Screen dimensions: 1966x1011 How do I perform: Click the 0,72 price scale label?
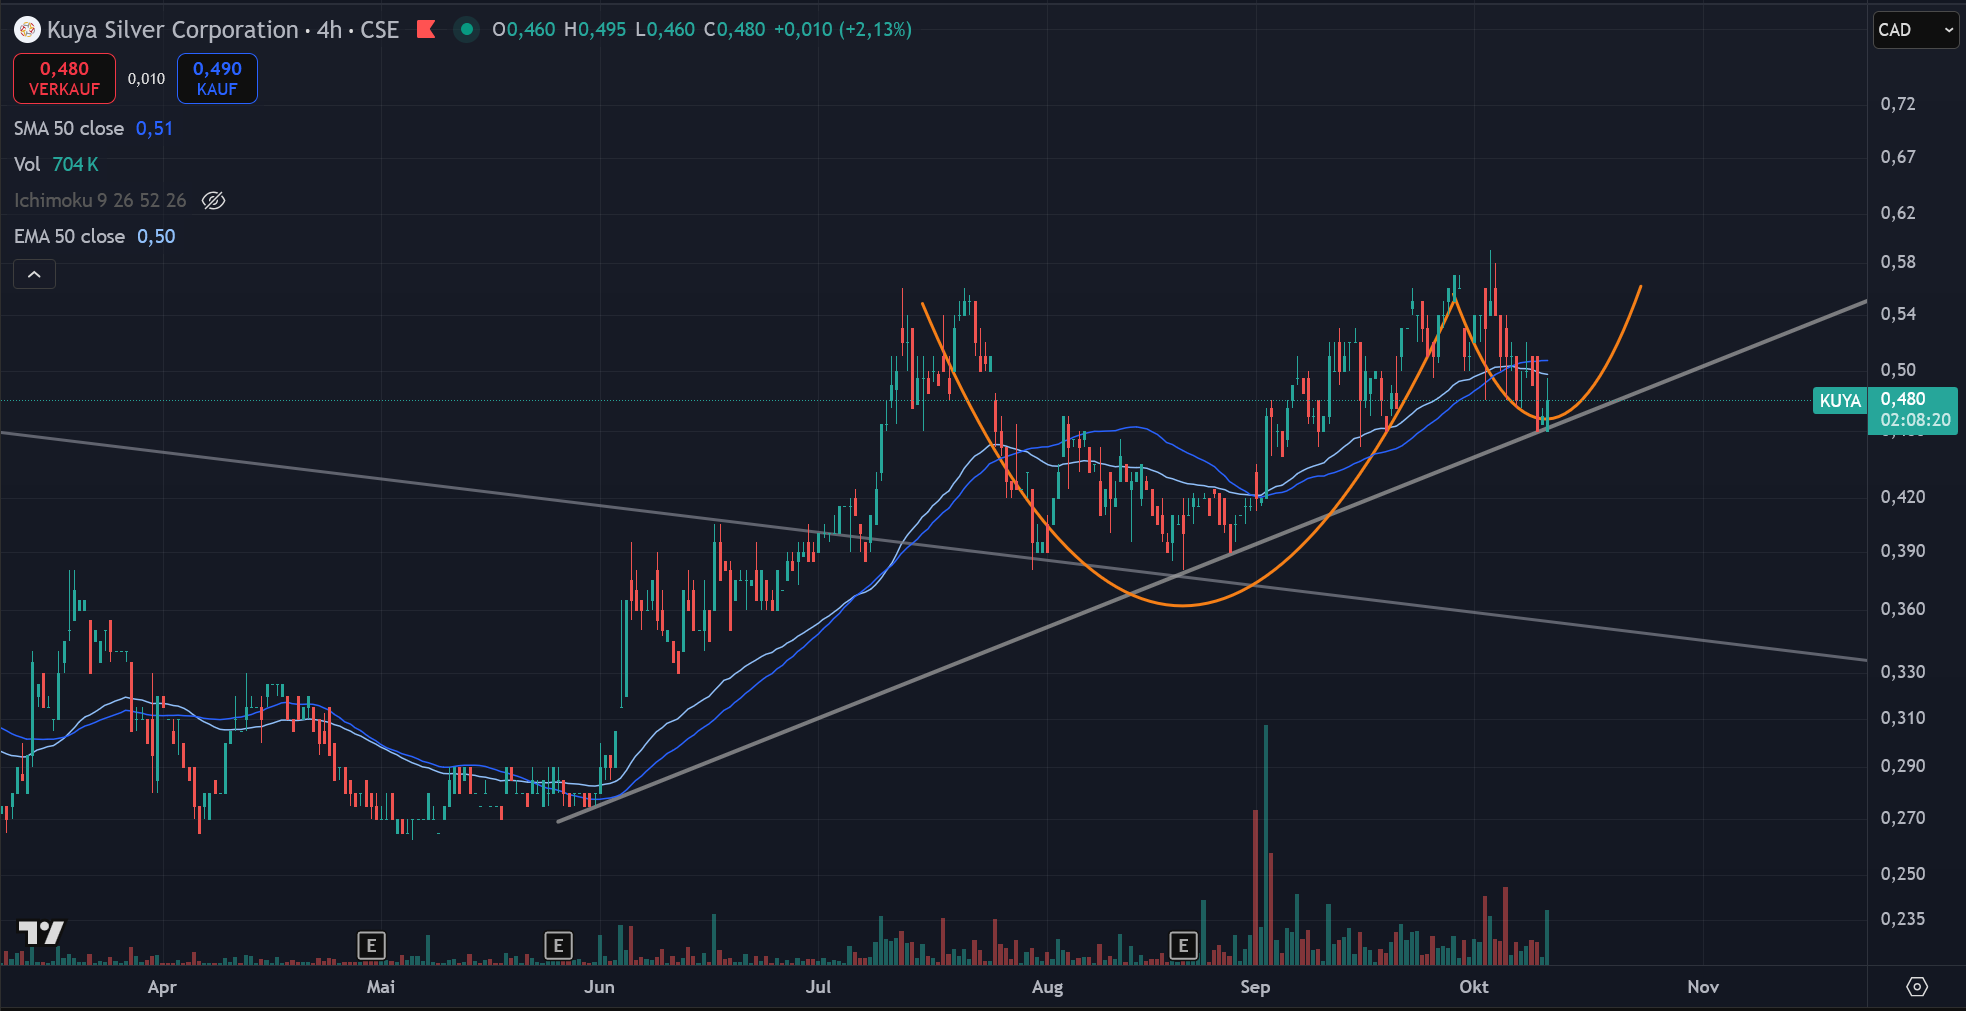1898,104
